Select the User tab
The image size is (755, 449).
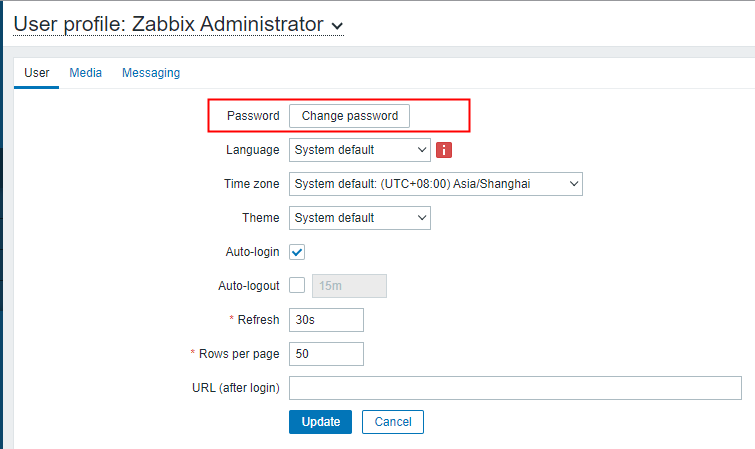click(x=37, y=73)
